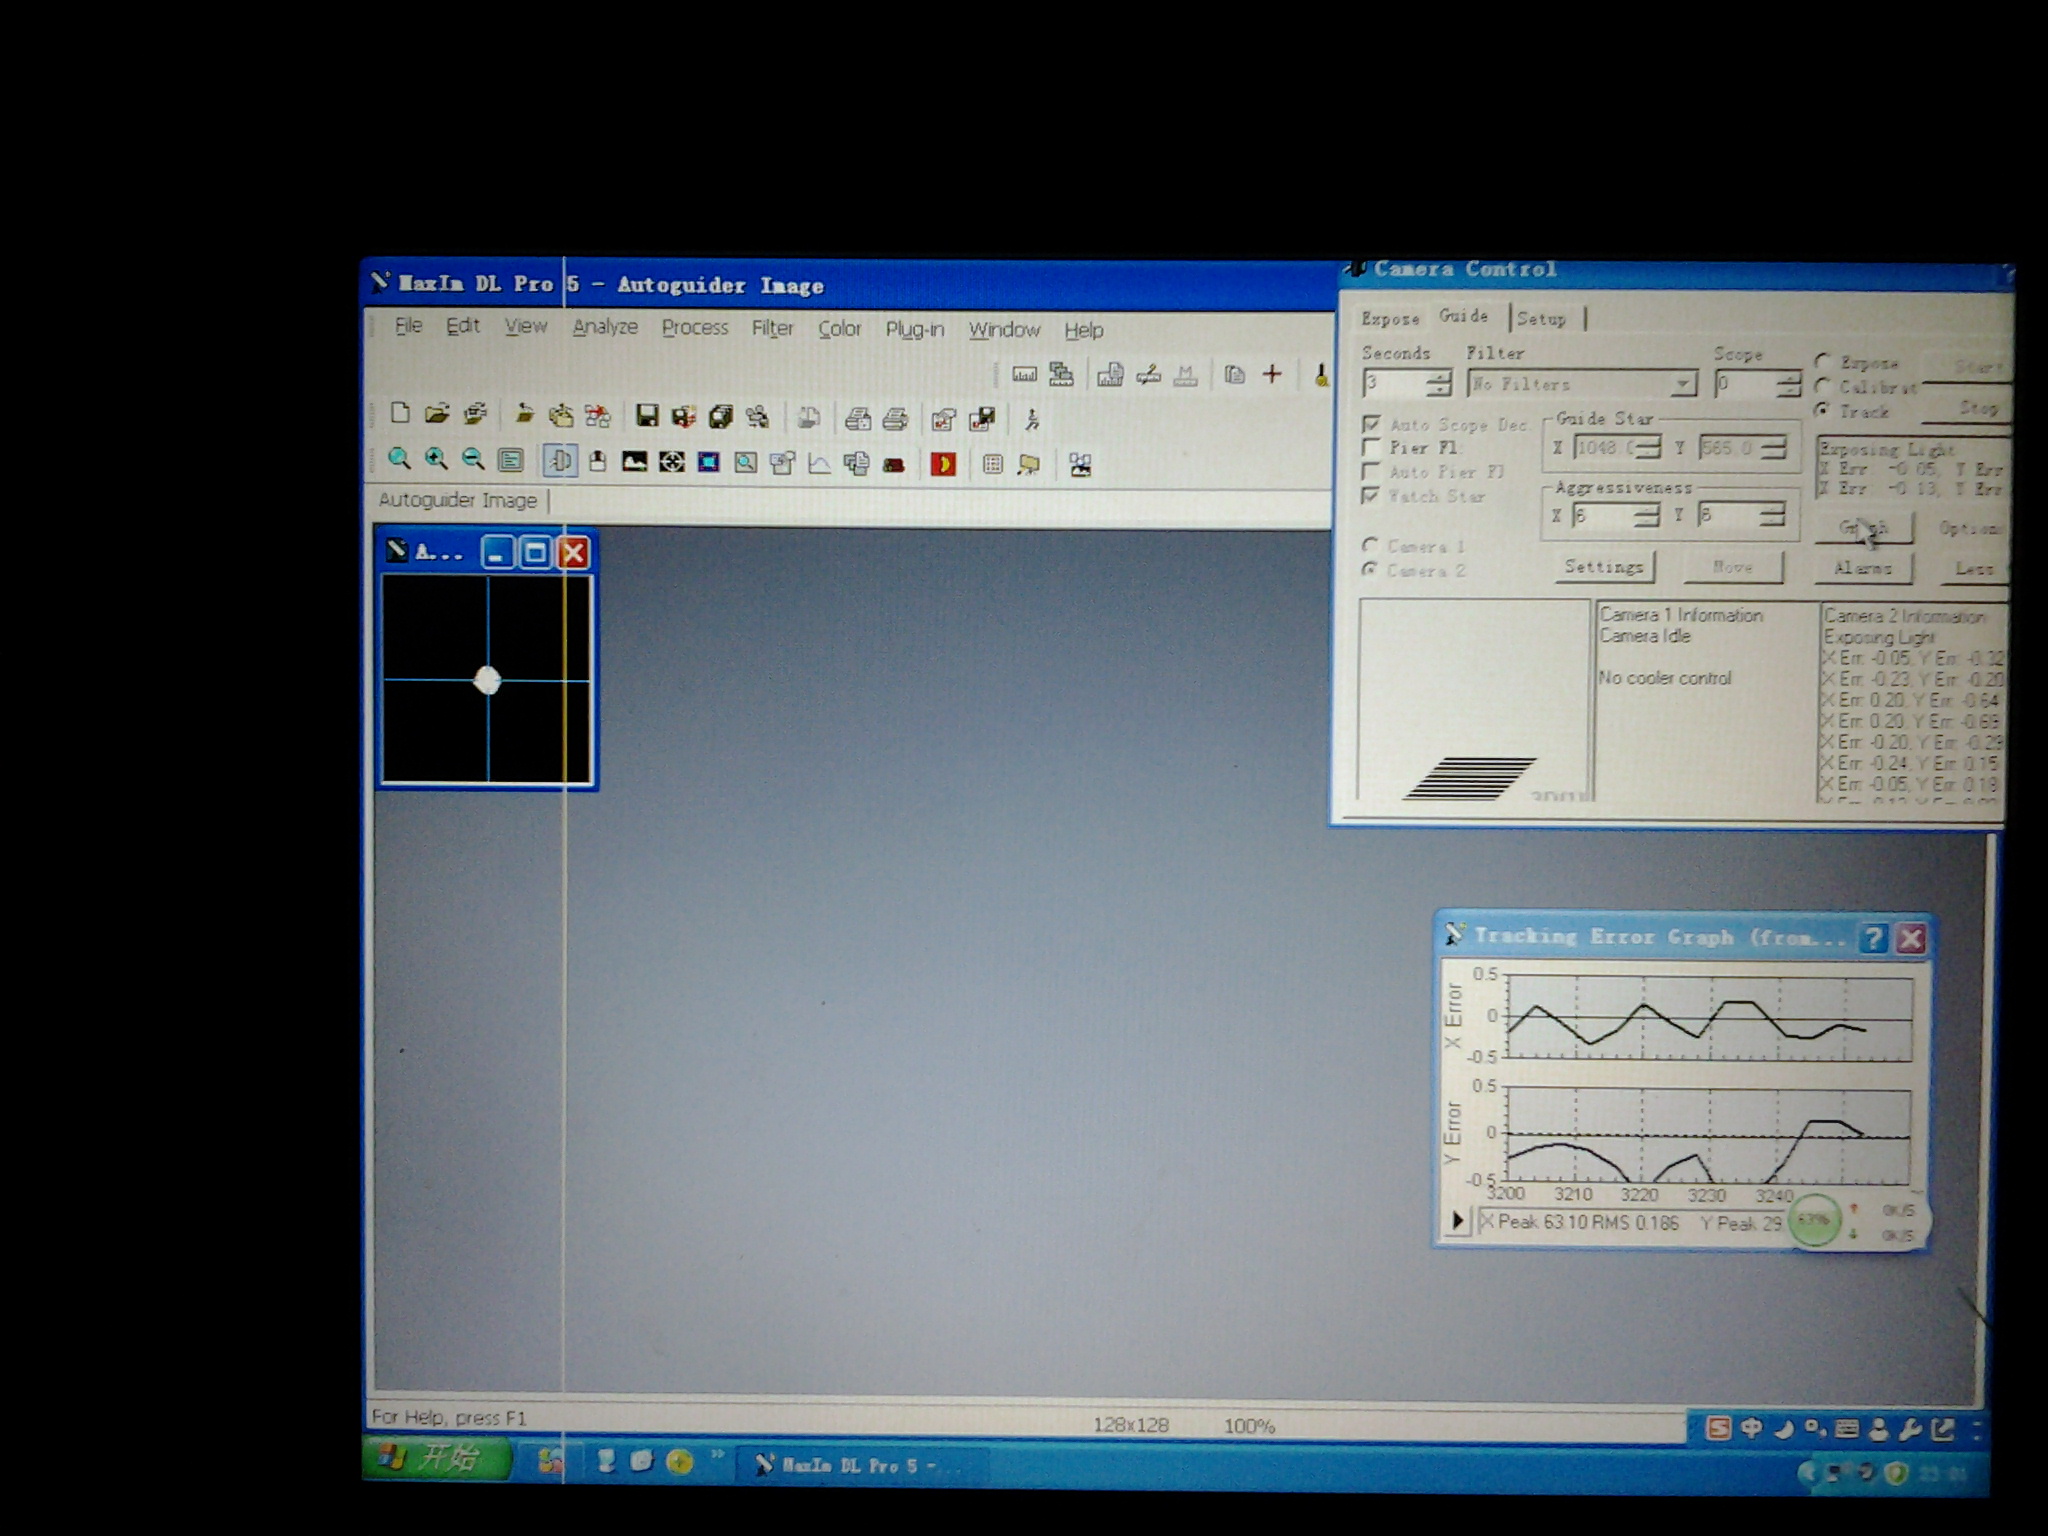The image size is (2048, 1536).
Task: Click the Seconds spinner arrows
Action: click(1439, 383)
